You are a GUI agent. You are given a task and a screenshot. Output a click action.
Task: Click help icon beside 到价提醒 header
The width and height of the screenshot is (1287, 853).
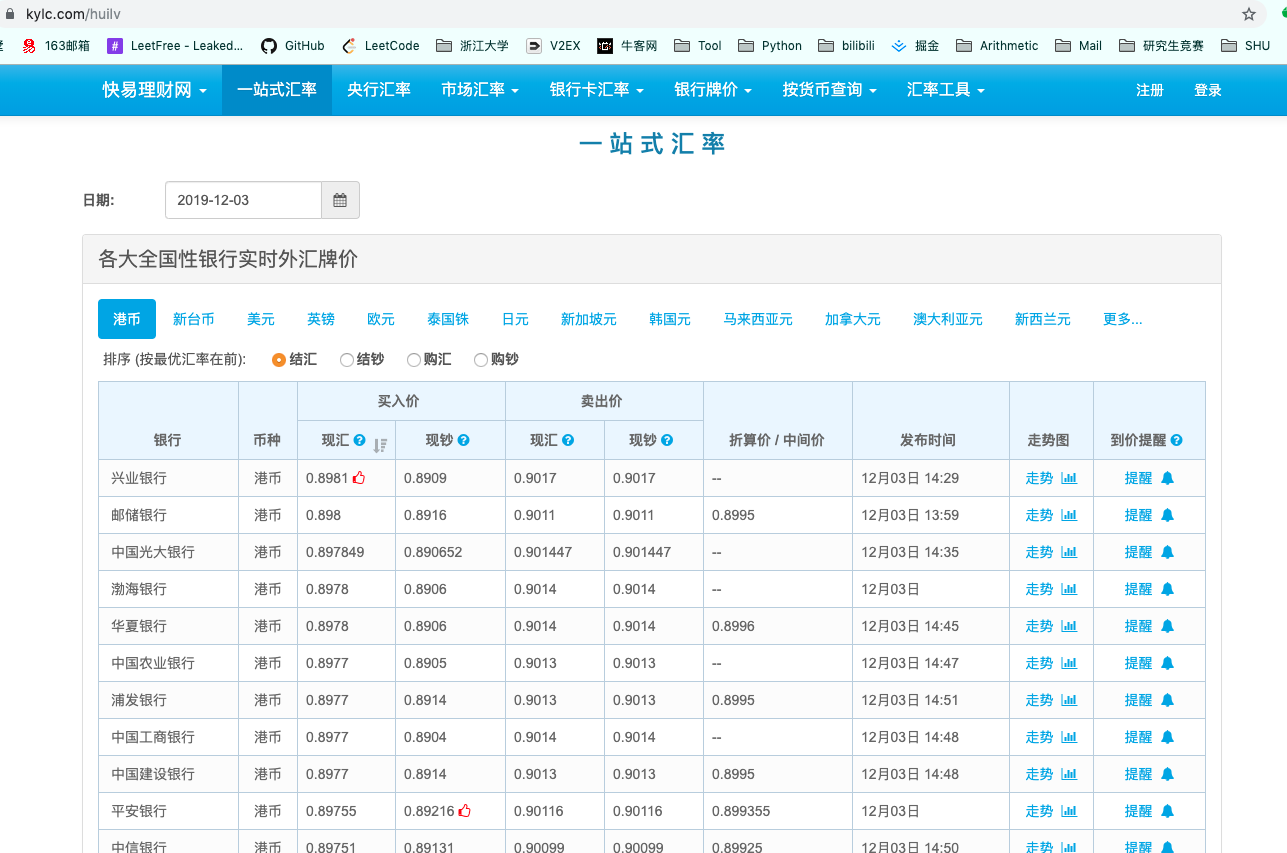pos(1176,440)
